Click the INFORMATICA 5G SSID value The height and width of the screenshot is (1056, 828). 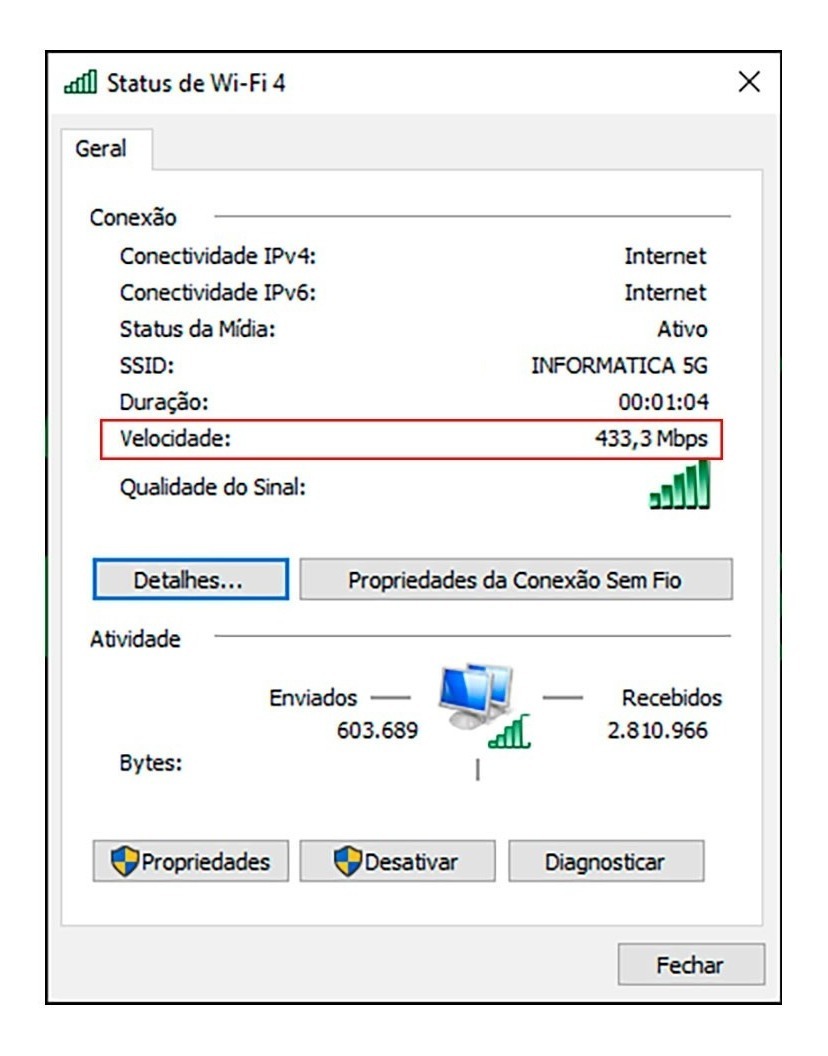619,366
